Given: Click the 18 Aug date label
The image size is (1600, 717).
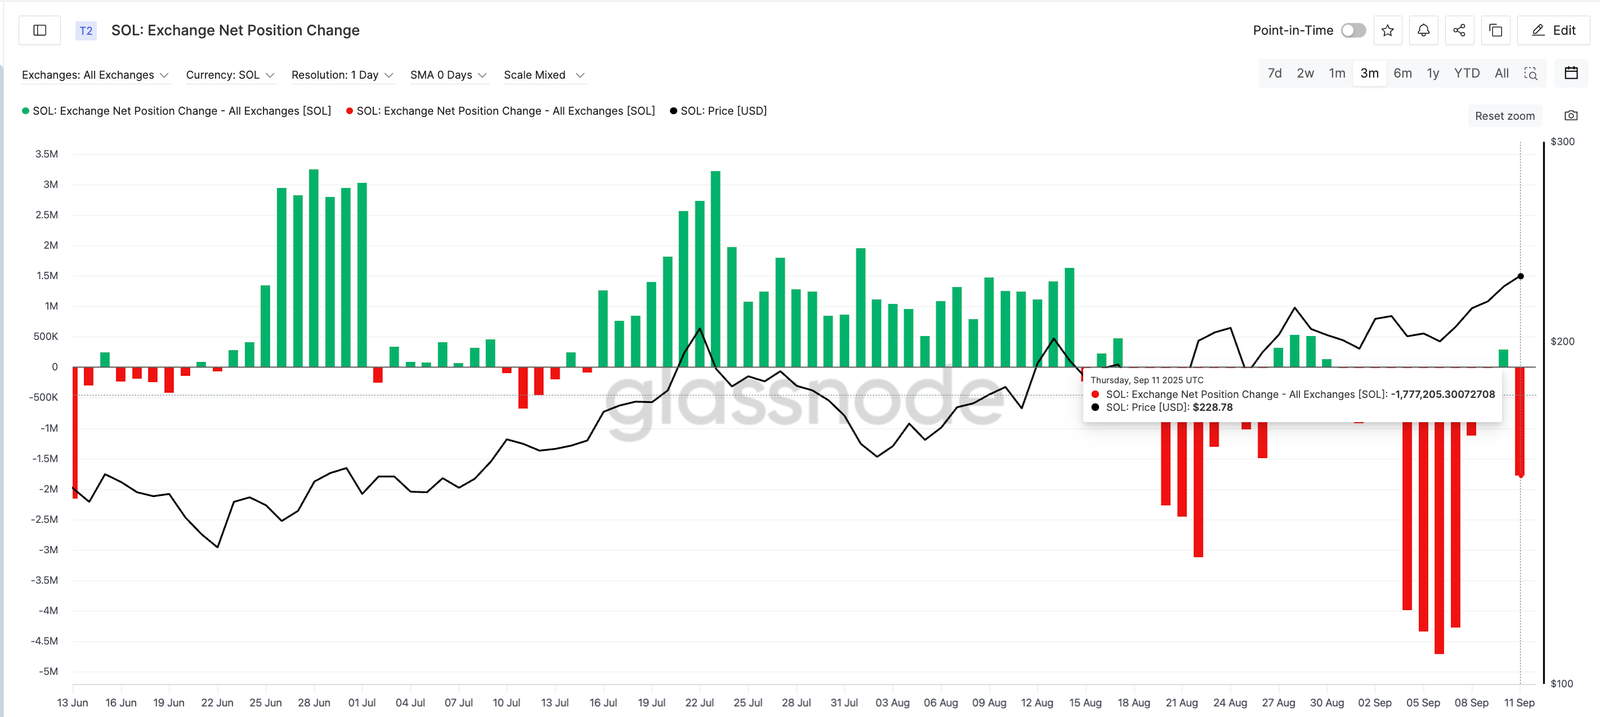Looking at the screenshot, I should click(1134, 703).
